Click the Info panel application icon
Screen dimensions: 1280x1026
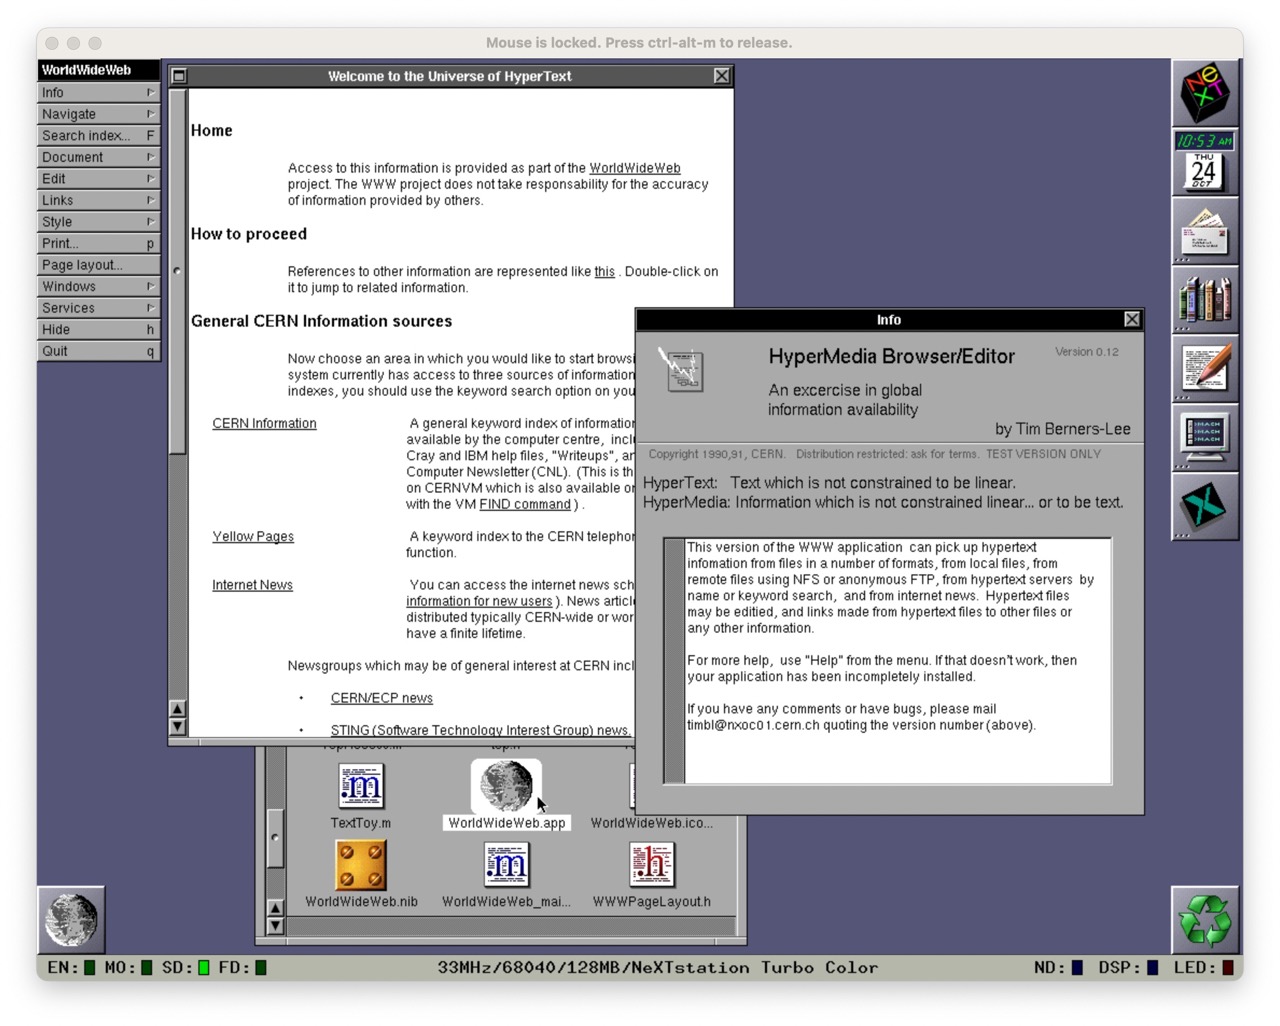click(x=682, y=369)
